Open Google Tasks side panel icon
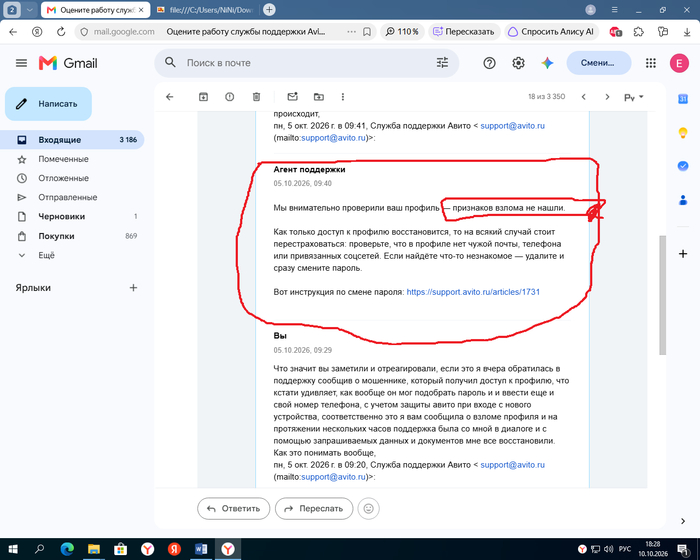 [683, 166]
